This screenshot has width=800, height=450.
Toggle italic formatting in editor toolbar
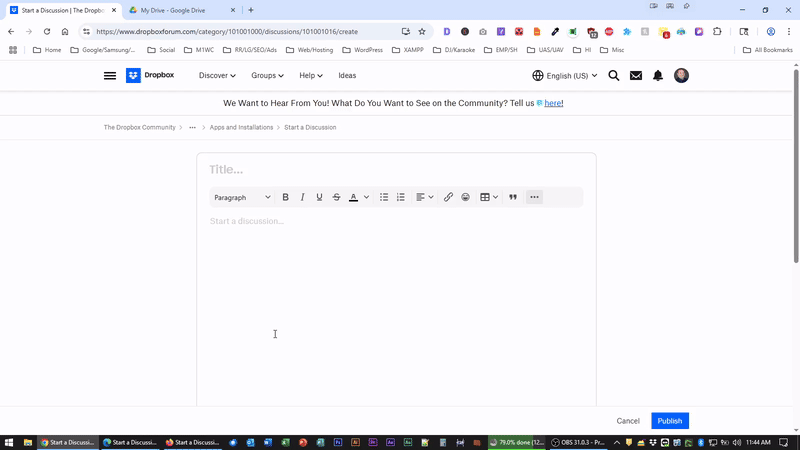click(302, 197)
